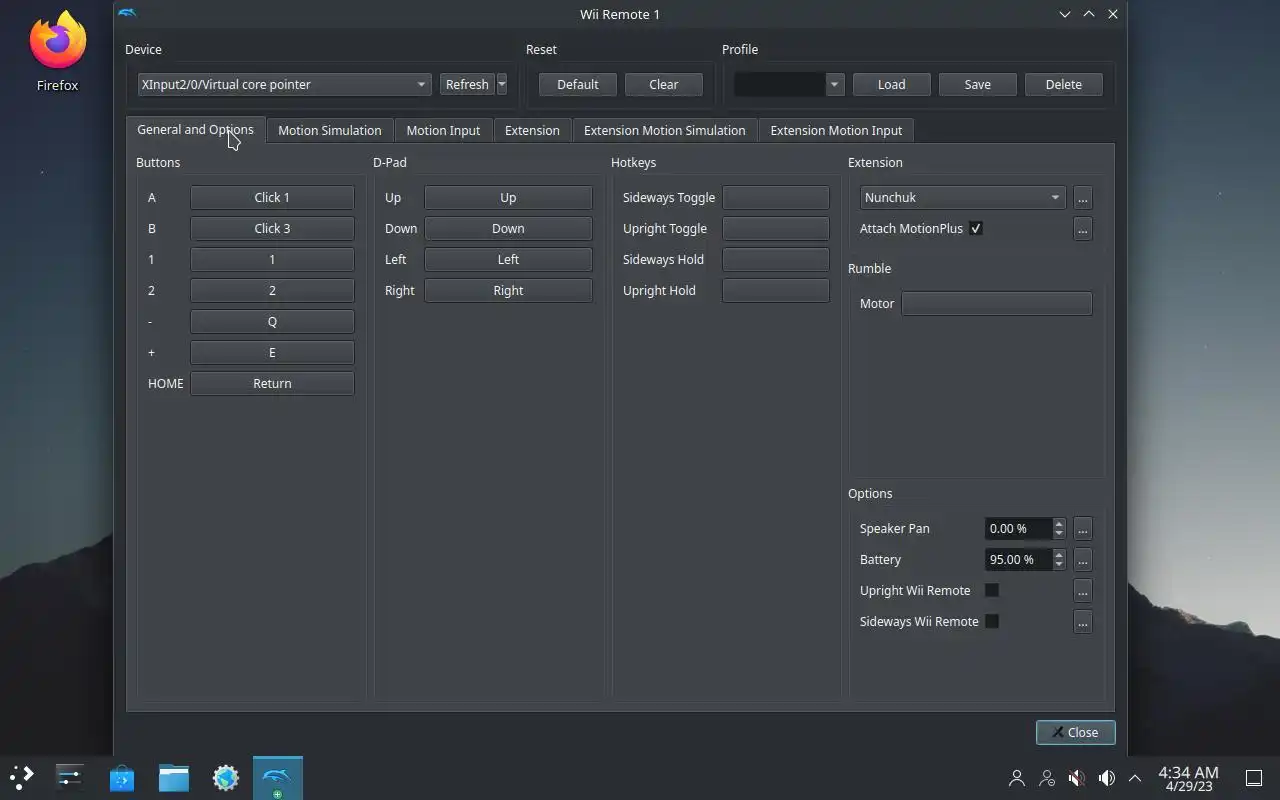
Task: Show desktop using the taskbar corner icon
Action: tap(1253, 778)
